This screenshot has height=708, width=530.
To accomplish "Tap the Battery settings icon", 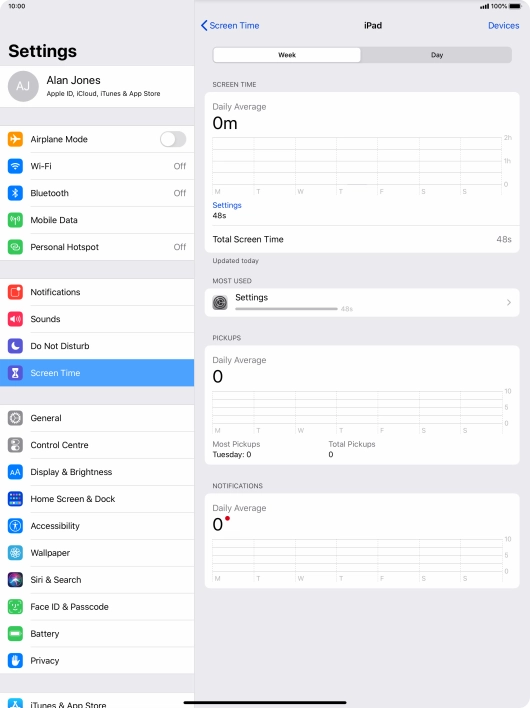I will (x=15, y=634).
